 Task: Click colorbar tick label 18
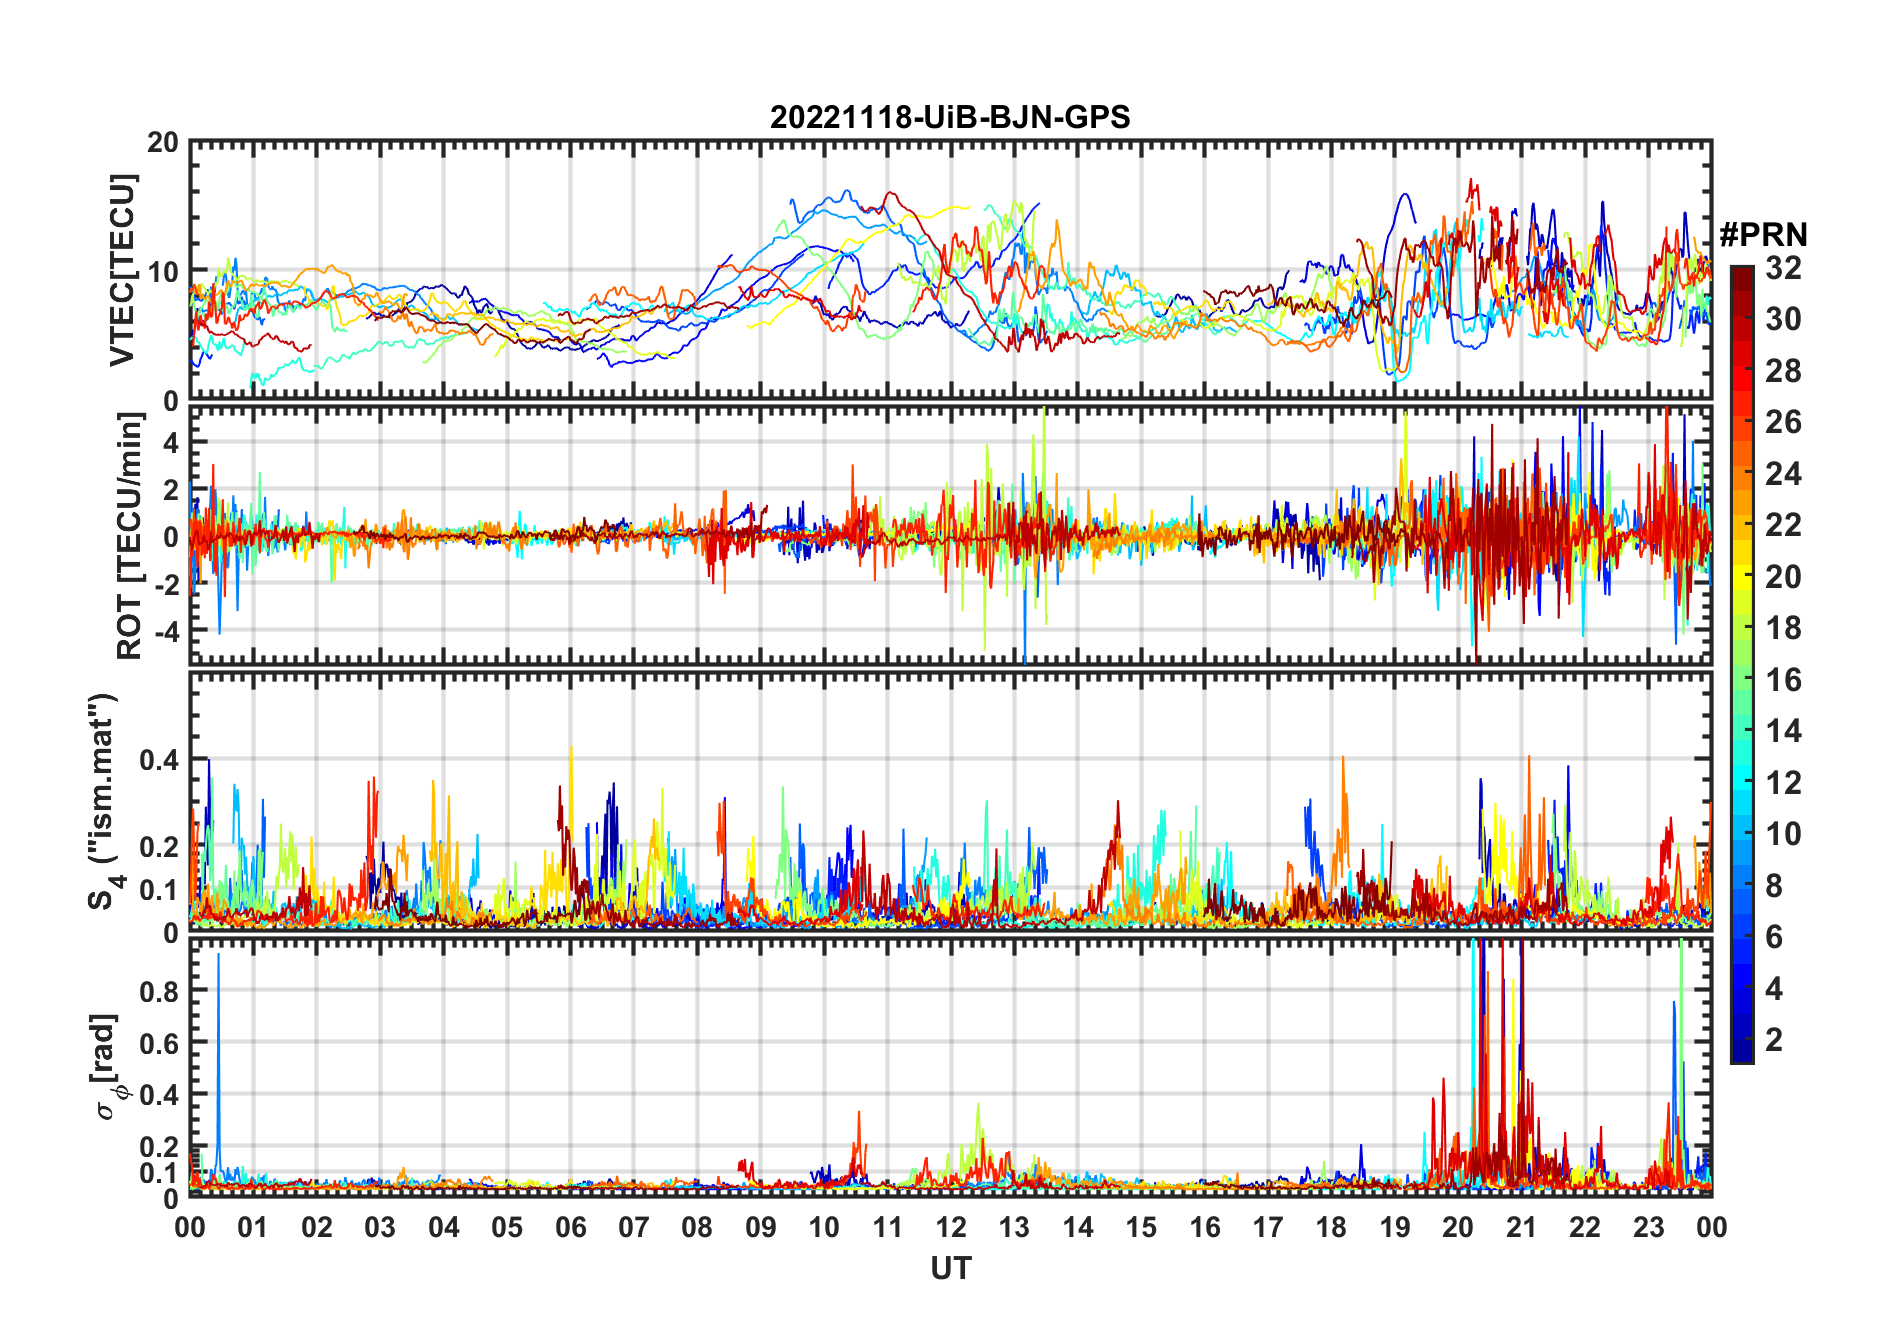coord(1783,628)
